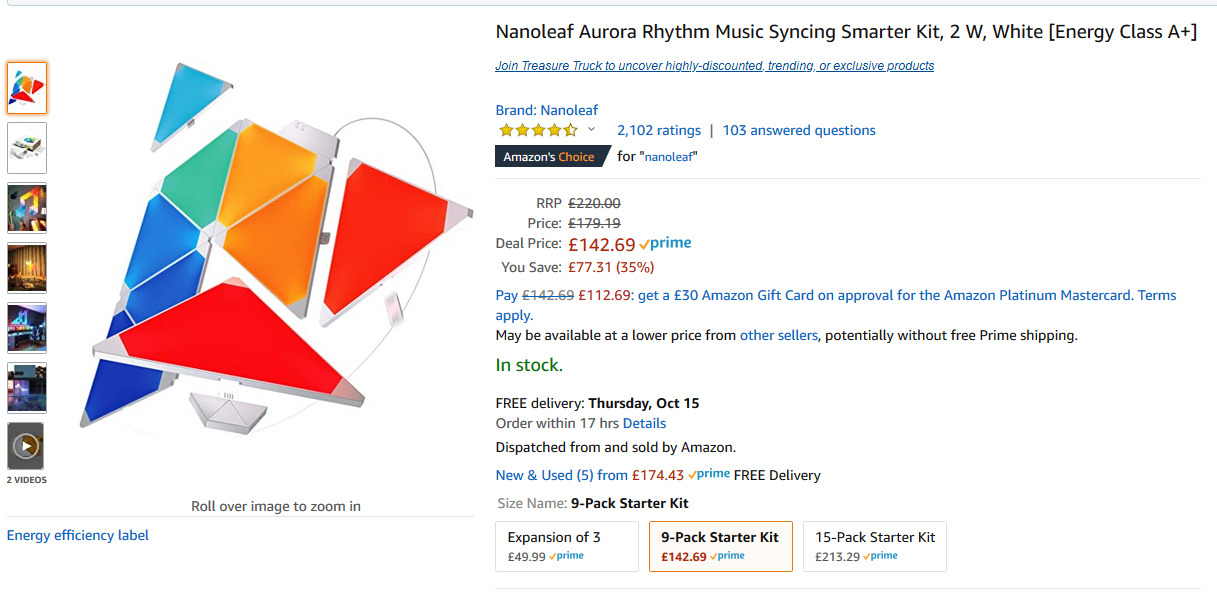This screenshot has width=1217, height=595.
Task: Click the star rating icons
Action: 538,130
